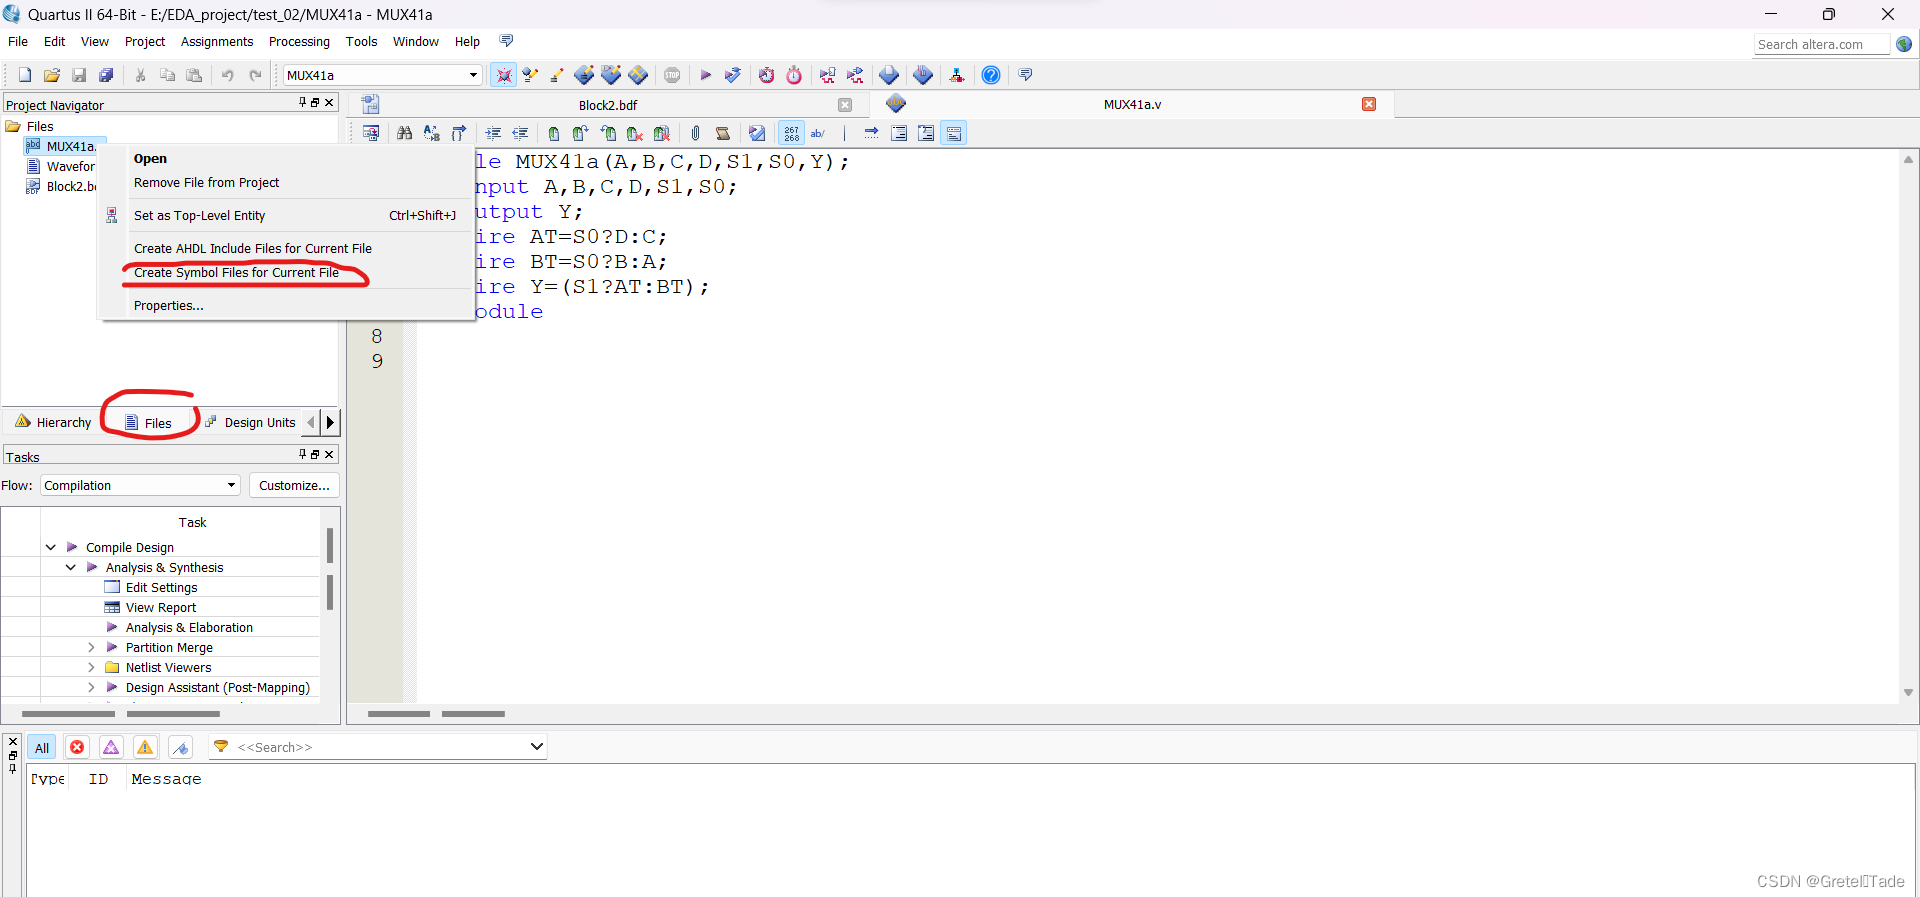Click the toolbar speech bubble icon

pos(1025,75)
